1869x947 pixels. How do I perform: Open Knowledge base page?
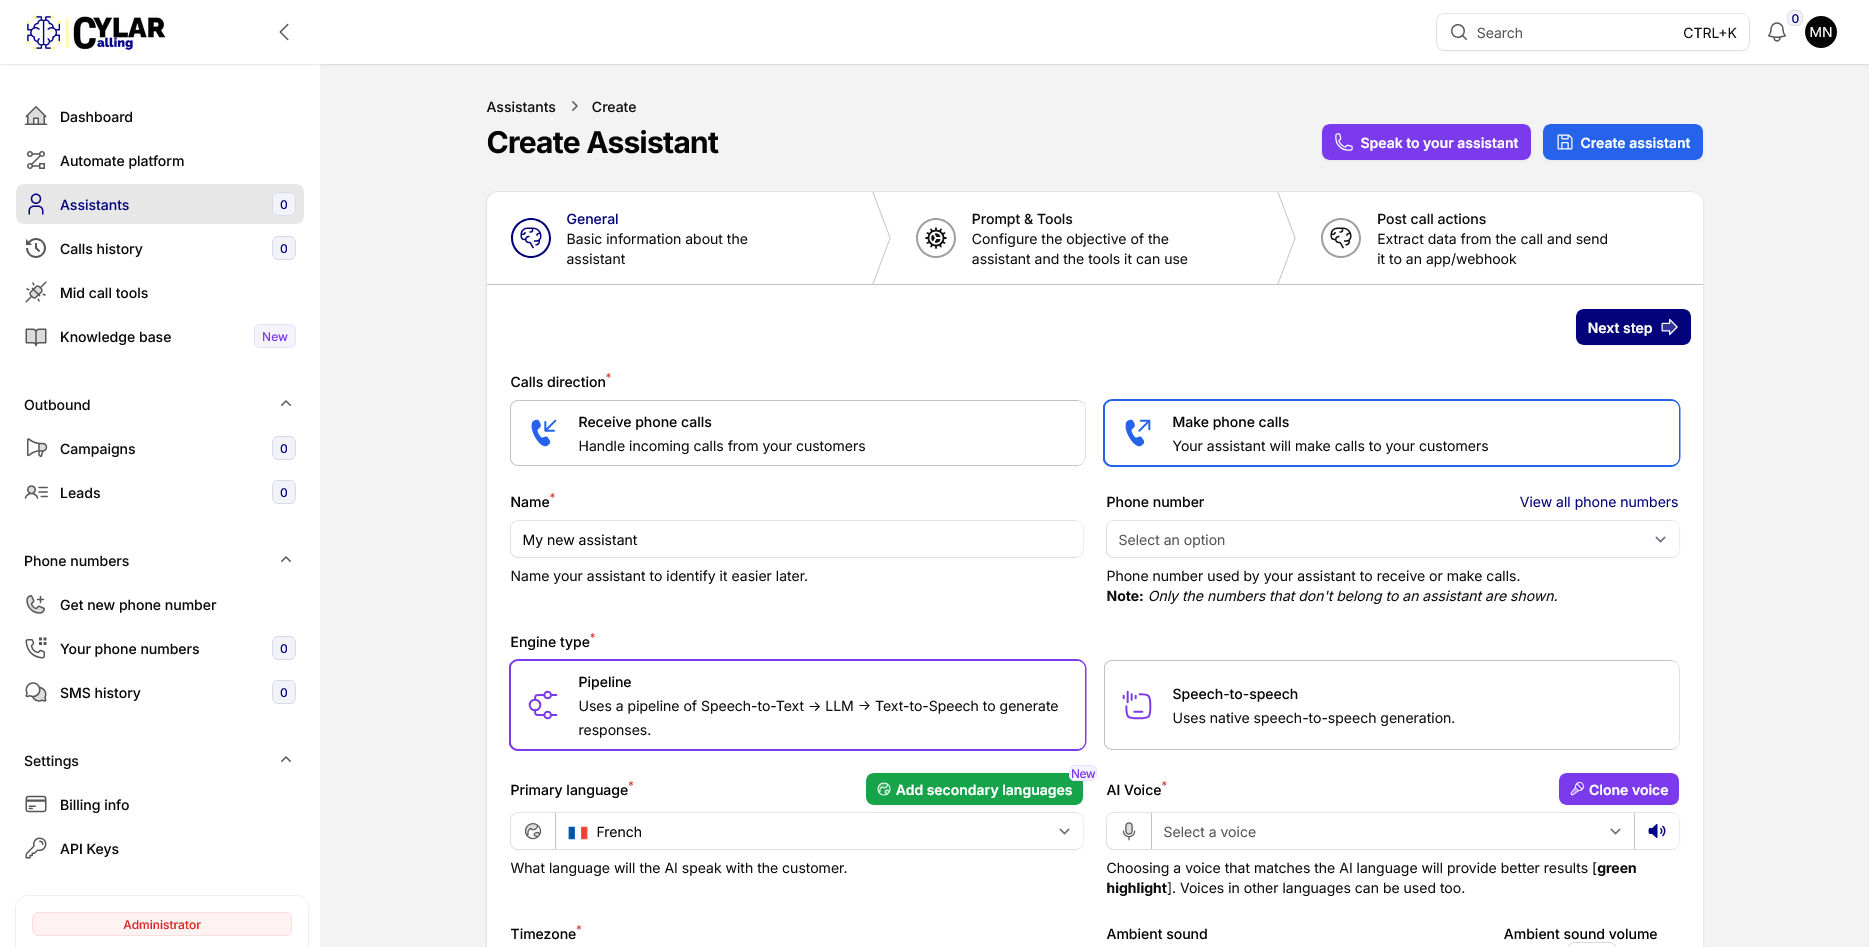pyautogui.click(x=160, y=336)
